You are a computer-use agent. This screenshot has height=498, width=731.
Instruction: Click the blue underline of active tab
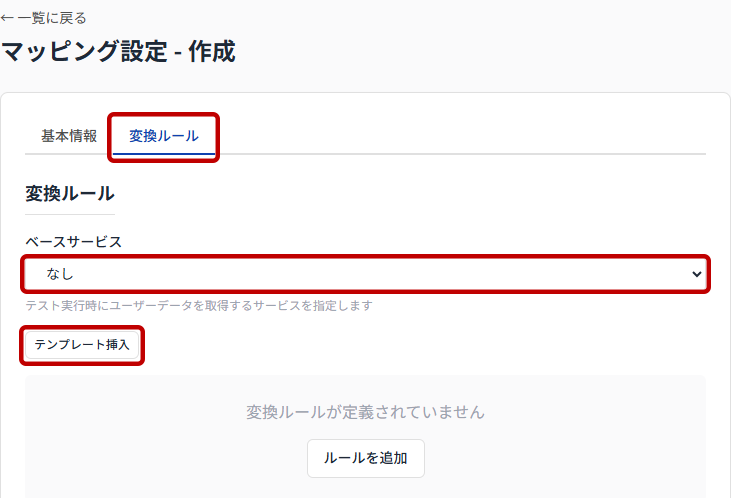click(x=164, y=153)
